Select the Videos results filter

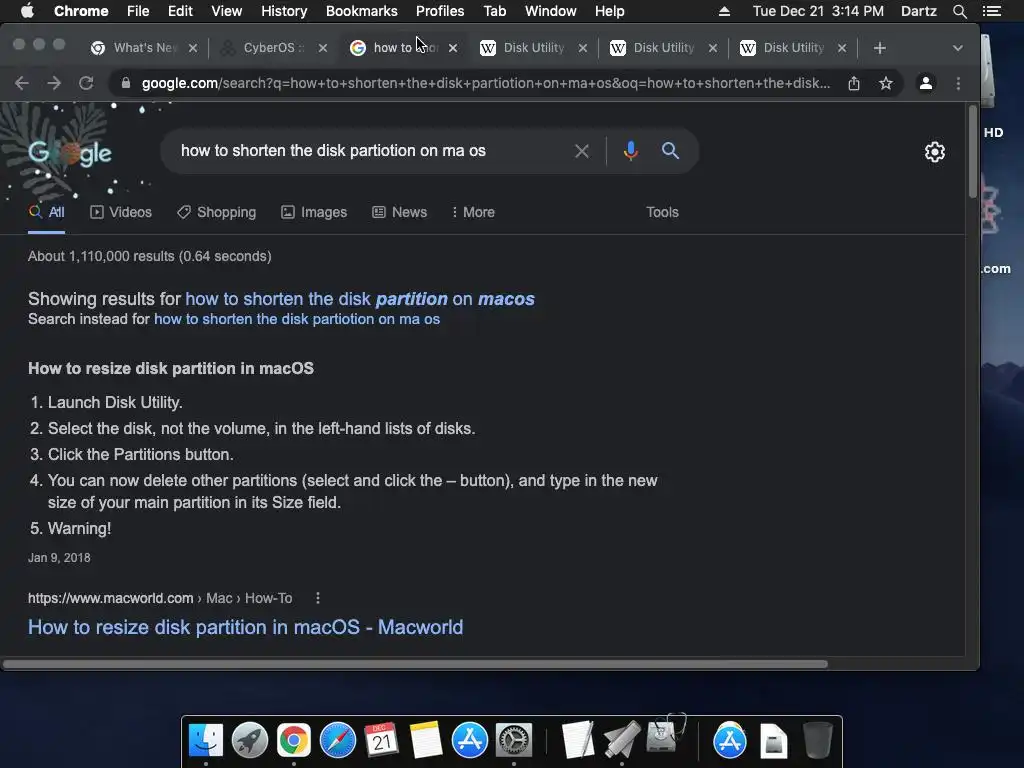(x=121, y=212)
